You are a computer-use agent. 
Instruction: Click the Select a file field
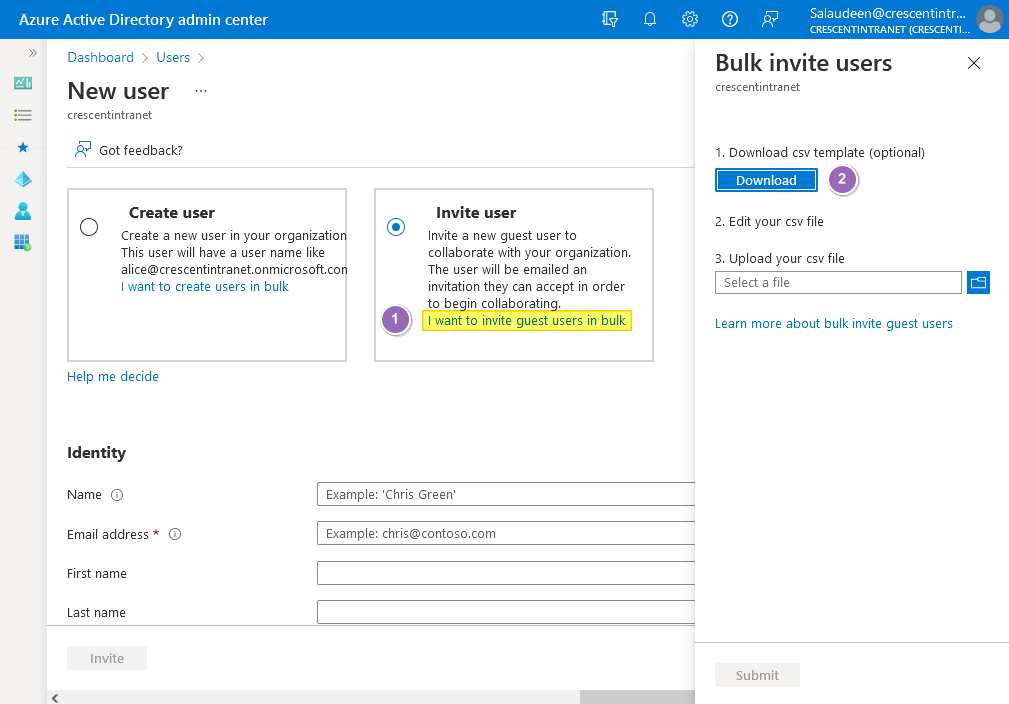pyautogui.click(x=838, y=283)
